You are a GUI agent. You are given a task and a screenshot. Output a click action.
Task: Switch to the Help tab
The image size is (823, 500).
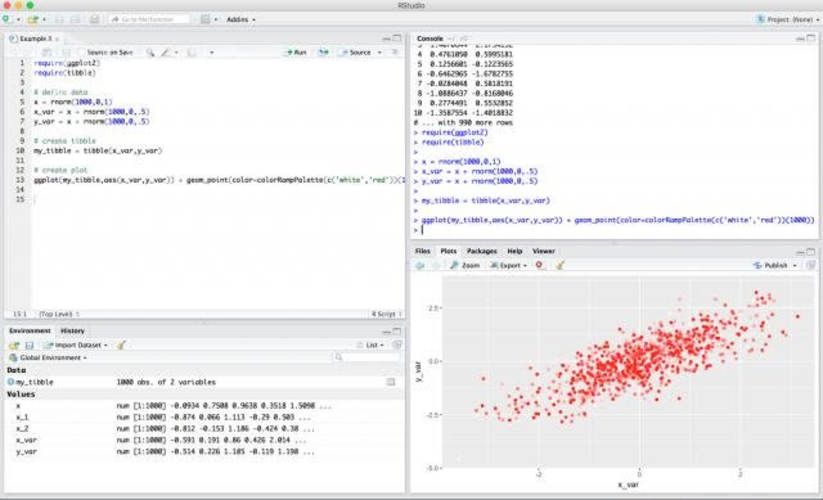pyautogui.click(x=514, y=251)
